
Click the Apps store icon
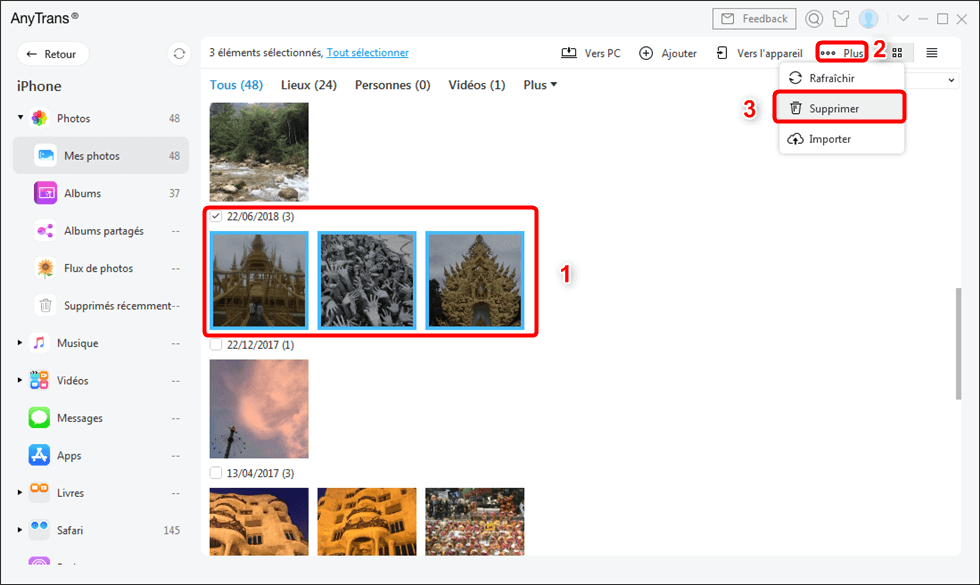tap(39, 455)
